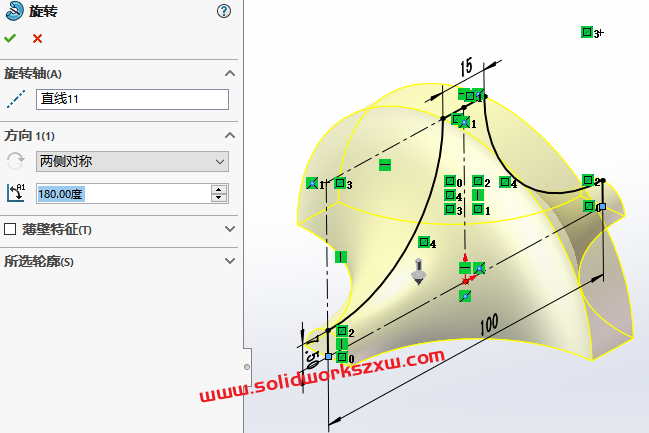This screenshot has width=649, height=433.
Task: Select the 15 dimension in the sketch
Action: [x=466, y=67]
